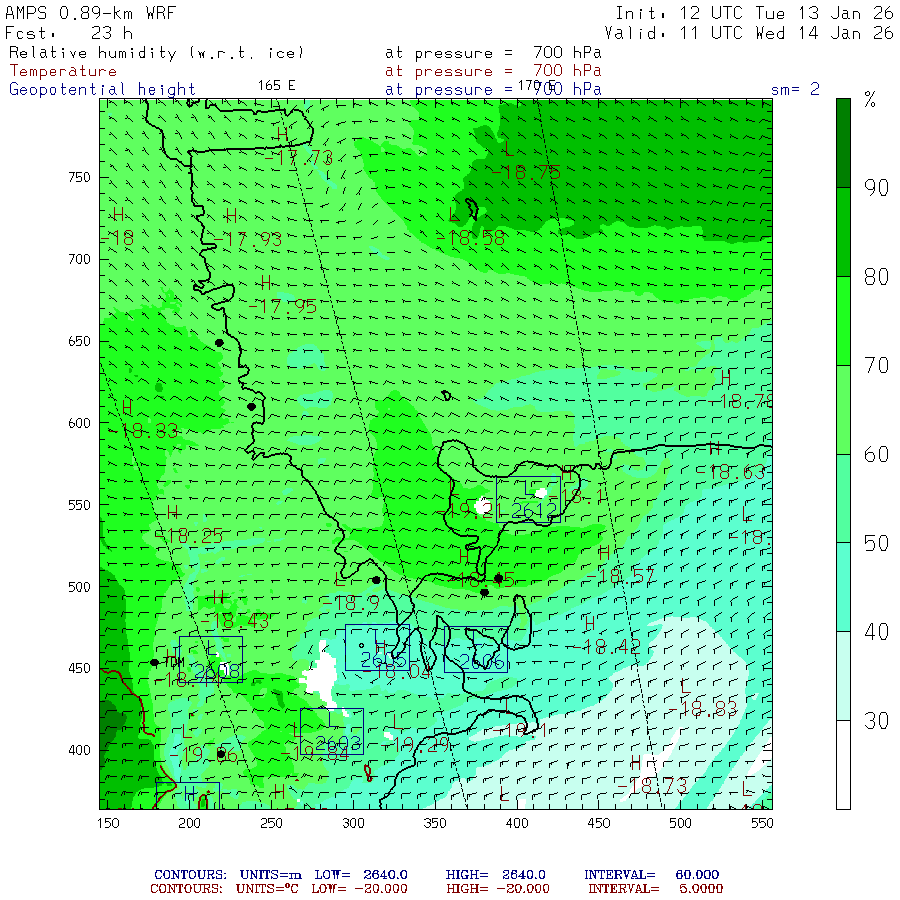This screenshot has width=900, height=900.
Task: Click the '-18.25' temperature value
Action: point(189,536)
